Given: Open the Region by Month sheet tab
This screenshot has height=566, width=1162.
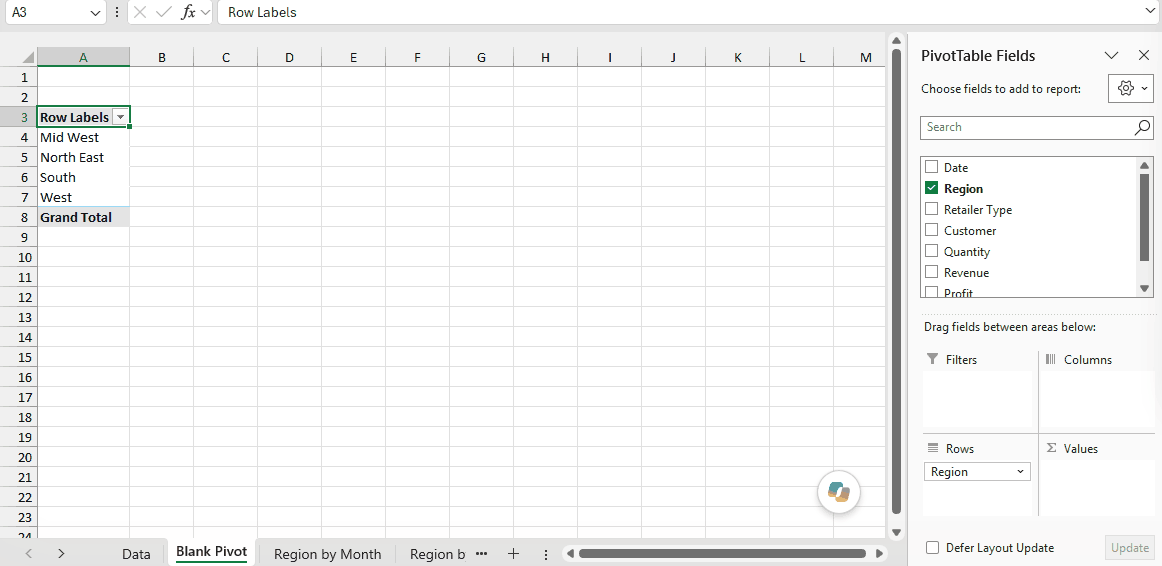Looking at the screenshot, I should pyautogui.click(x=328, y=554).
